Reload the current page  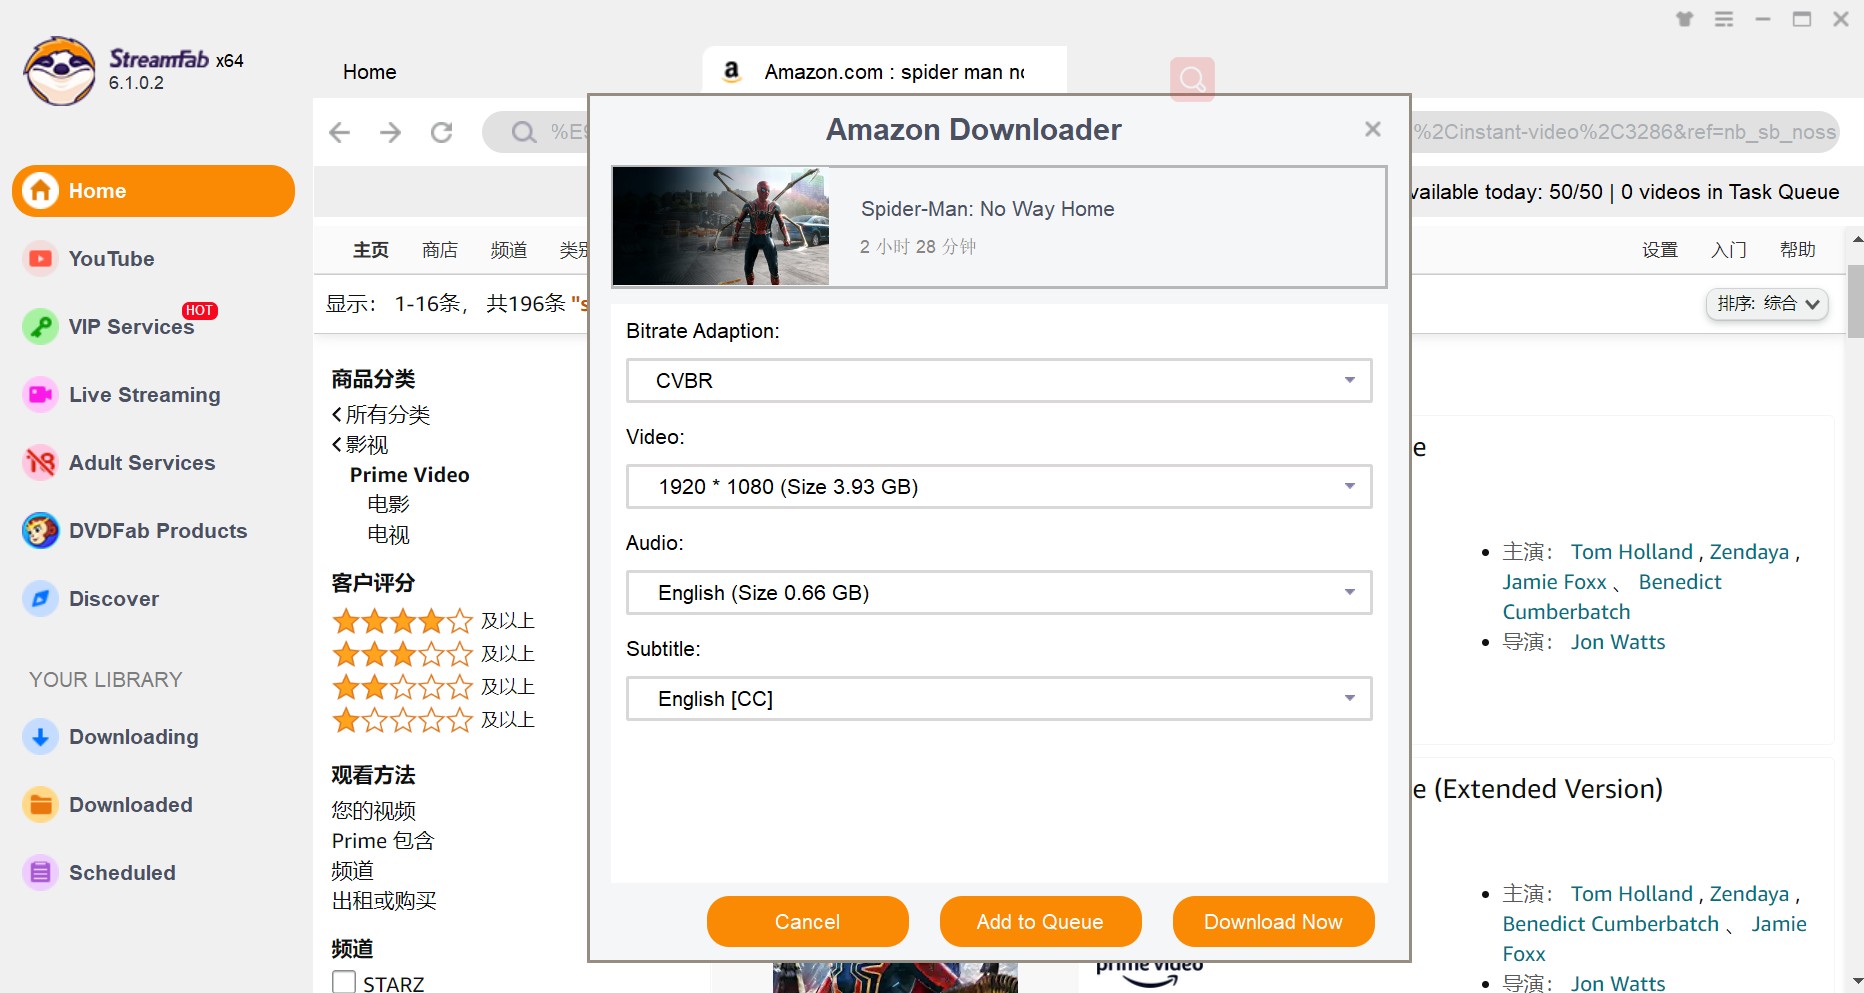click(x=442, y=132)
